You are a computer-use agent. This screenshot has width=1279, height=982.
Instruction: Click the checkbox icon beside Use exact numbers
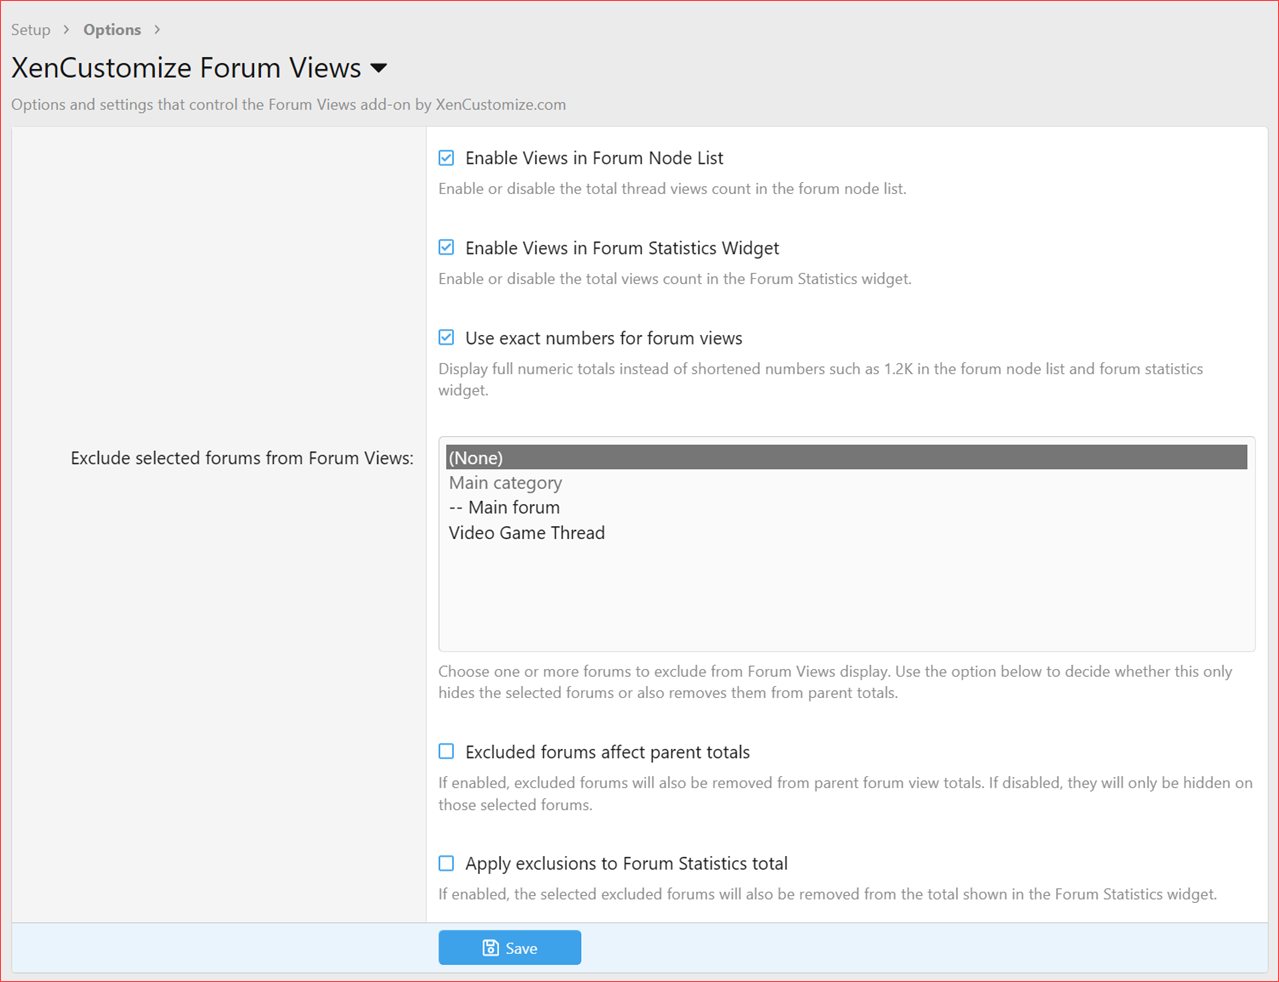pos(445,337)
